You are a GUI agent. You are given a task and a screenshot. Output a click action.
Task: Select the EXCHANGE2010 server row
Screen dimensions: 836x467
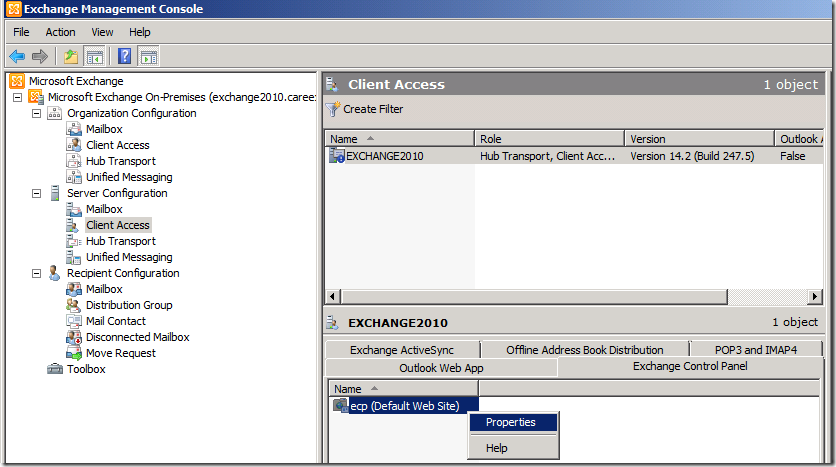tap(574, 156)
